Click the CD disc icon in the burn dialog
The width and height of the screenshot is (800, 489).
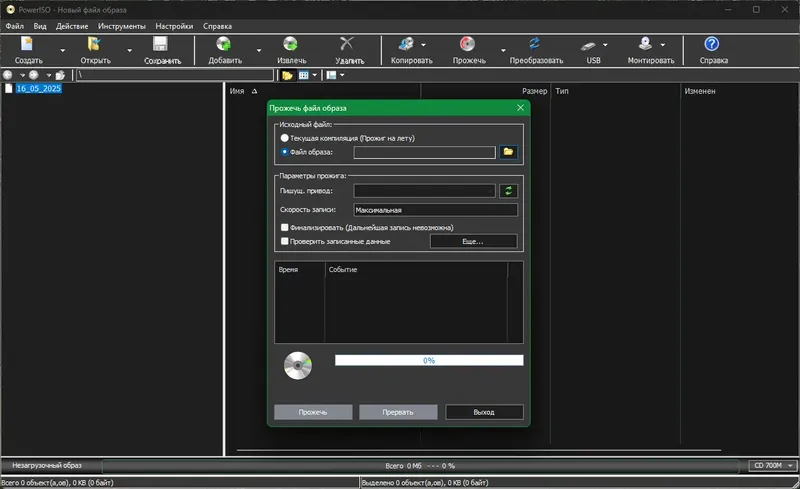[x=298, y=365]
